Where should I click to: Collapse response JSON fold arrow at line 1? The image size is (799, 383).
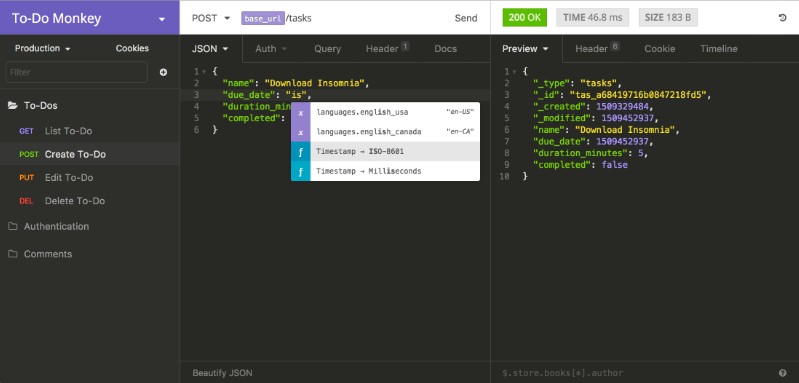515,72
